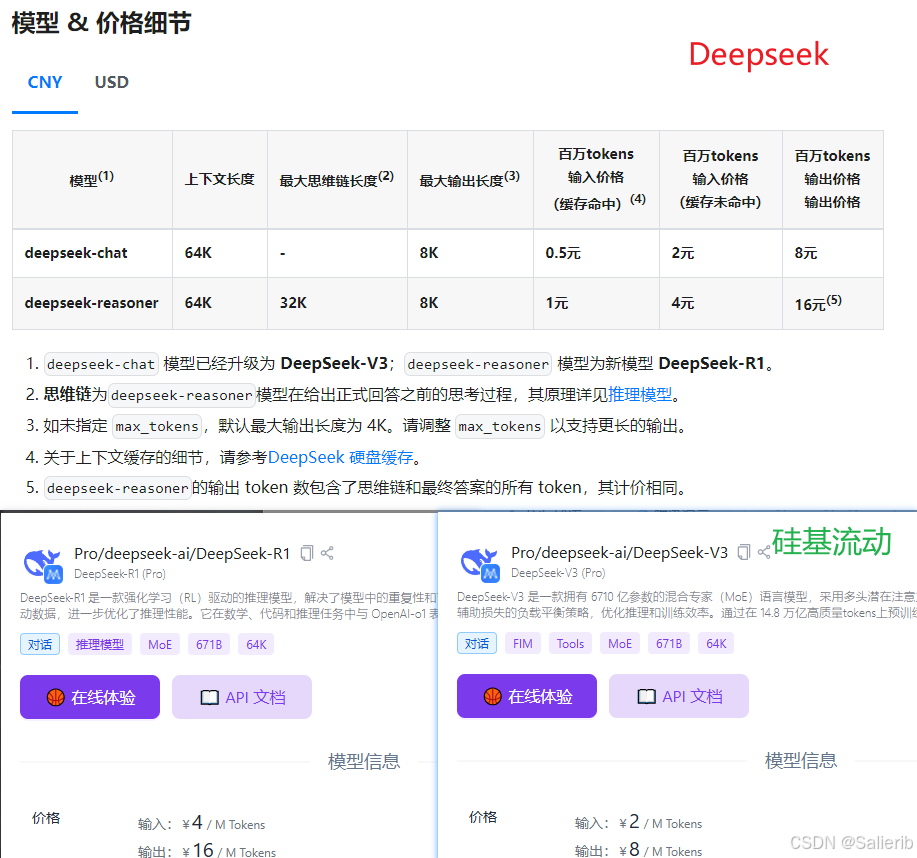The width and height of the screenshot is (917, 858).
Task: Click the DeepSeek-R1 whale logo icon
Action: [43, 565]
